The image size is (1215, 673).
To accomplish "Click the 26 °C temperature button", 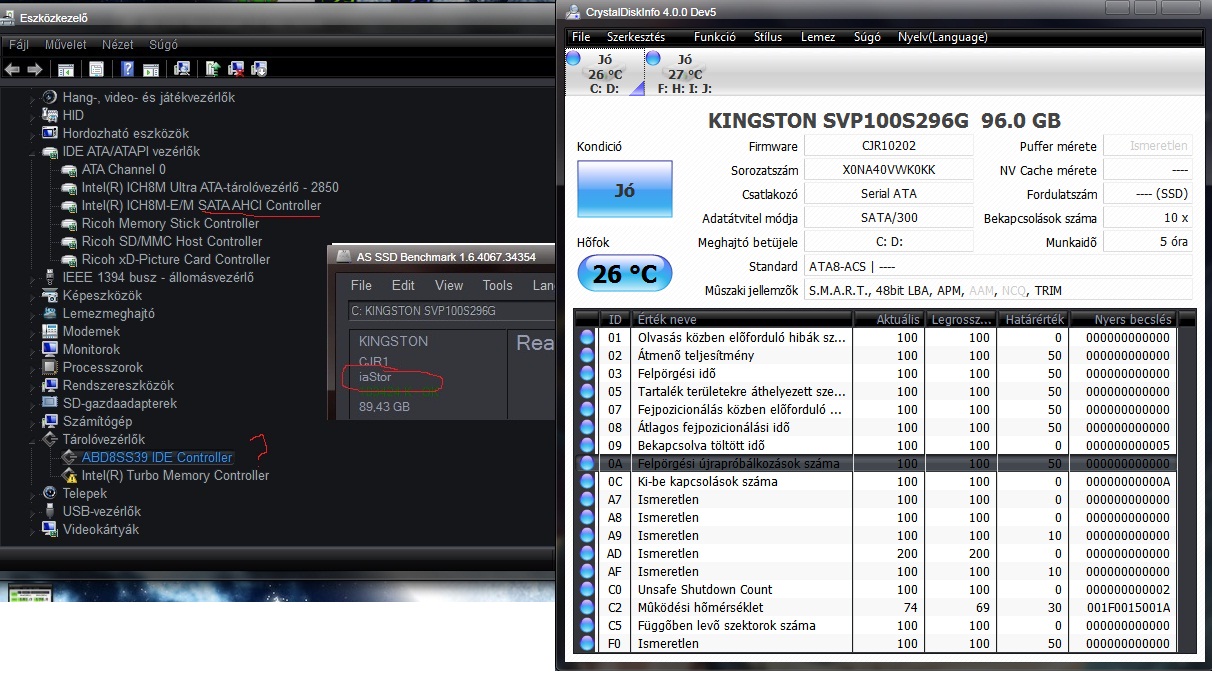I will (624, 274).
